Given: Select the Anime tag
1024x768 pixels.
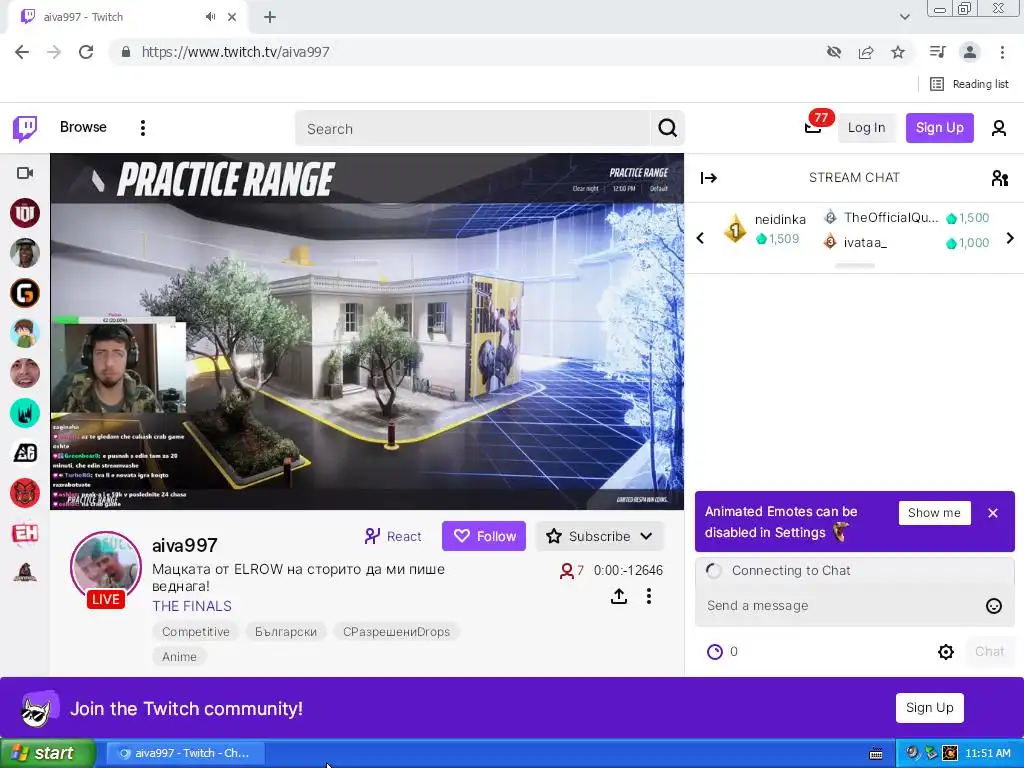Looking at the screenshot, I should coord(179,656).
